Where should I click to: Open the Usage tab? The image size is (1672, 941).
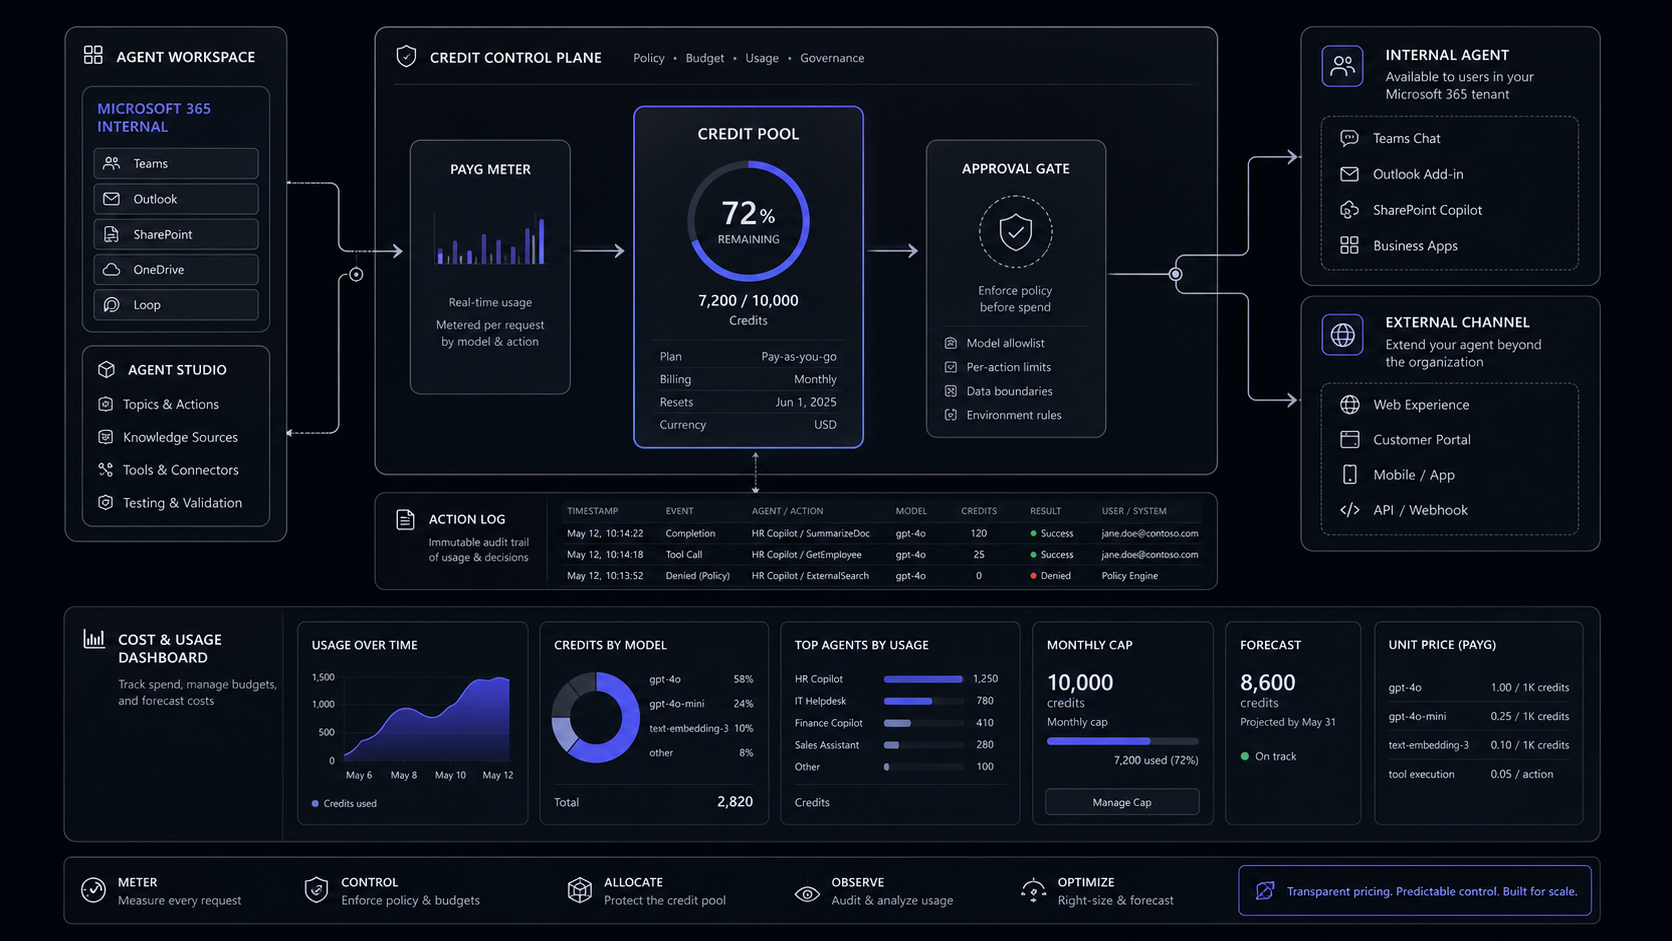[x=762, y=58]
